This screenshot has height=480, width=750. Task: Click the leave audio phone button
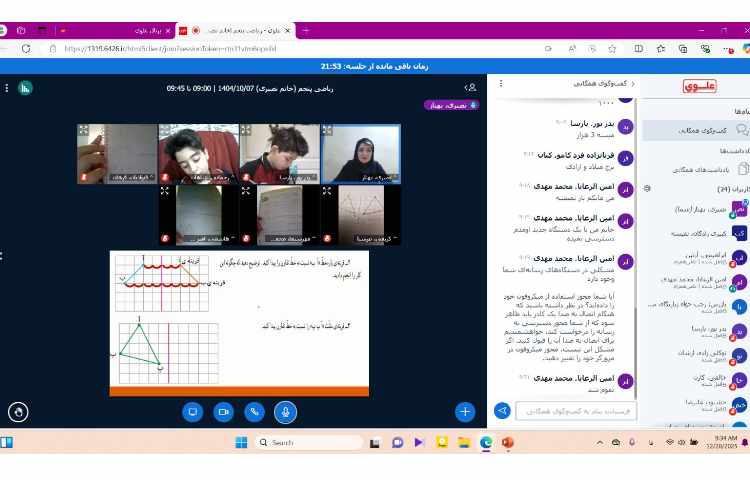[x=254, y=412]
